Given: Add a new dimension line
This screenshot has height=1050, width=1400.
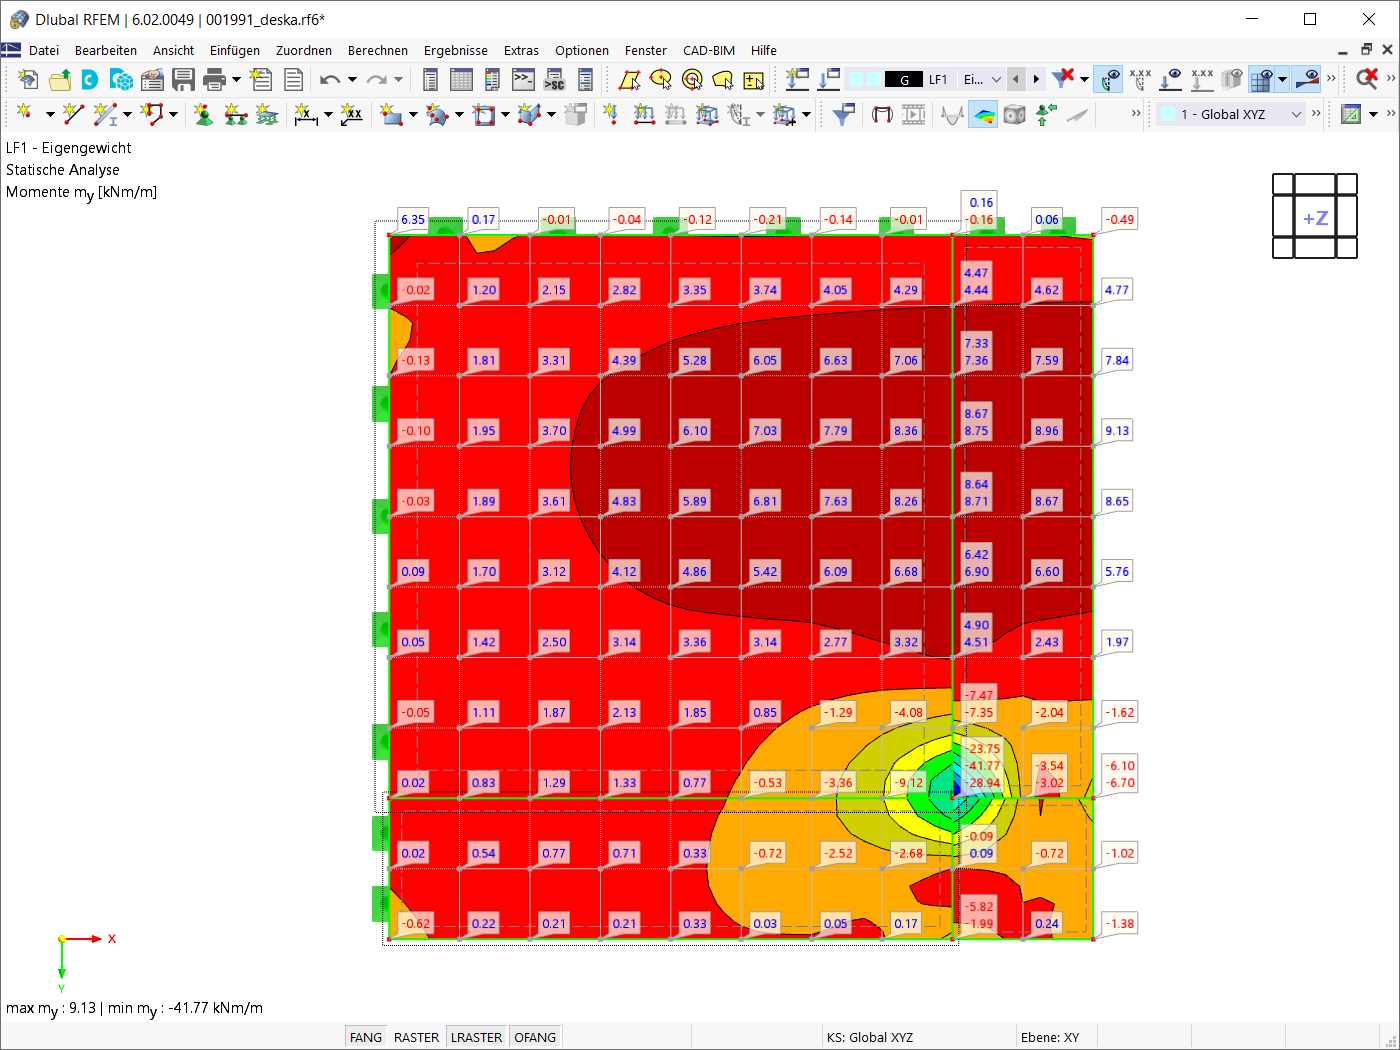Looking at the screenshot, I should click(305, 114).
